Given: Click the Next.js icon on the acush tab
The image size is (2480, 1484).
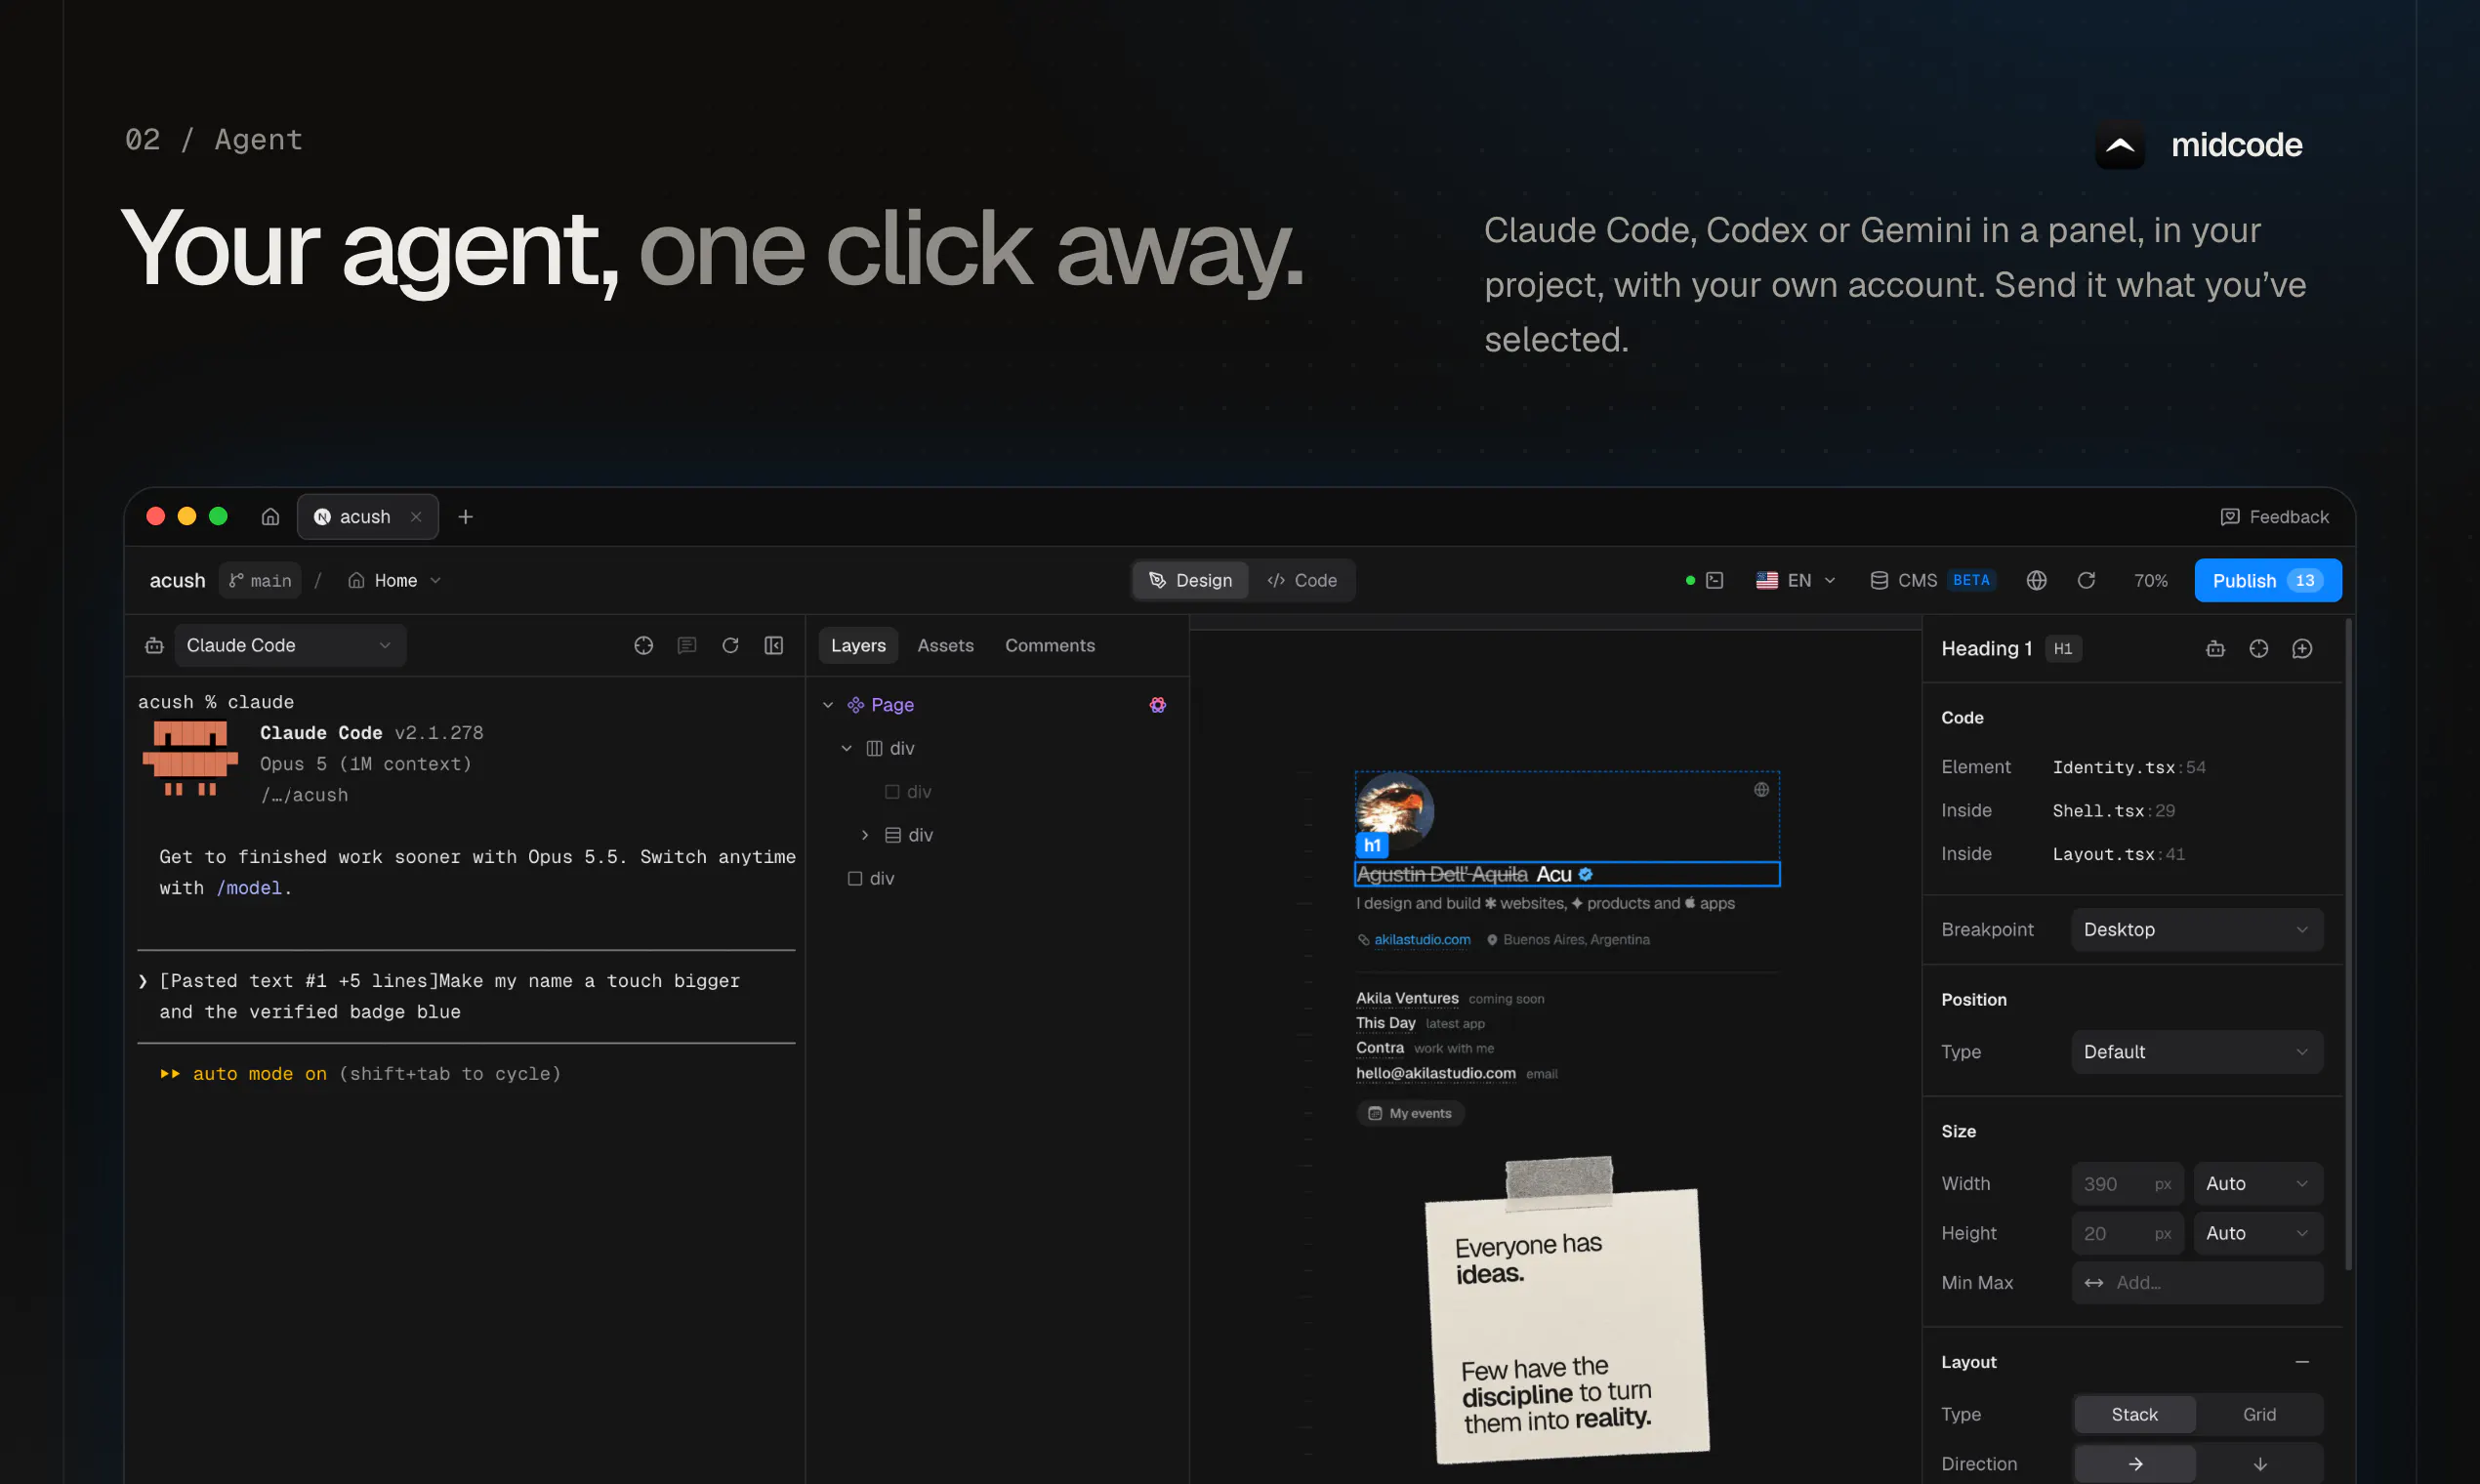Looking at the screenshot, I should point(322,517).
